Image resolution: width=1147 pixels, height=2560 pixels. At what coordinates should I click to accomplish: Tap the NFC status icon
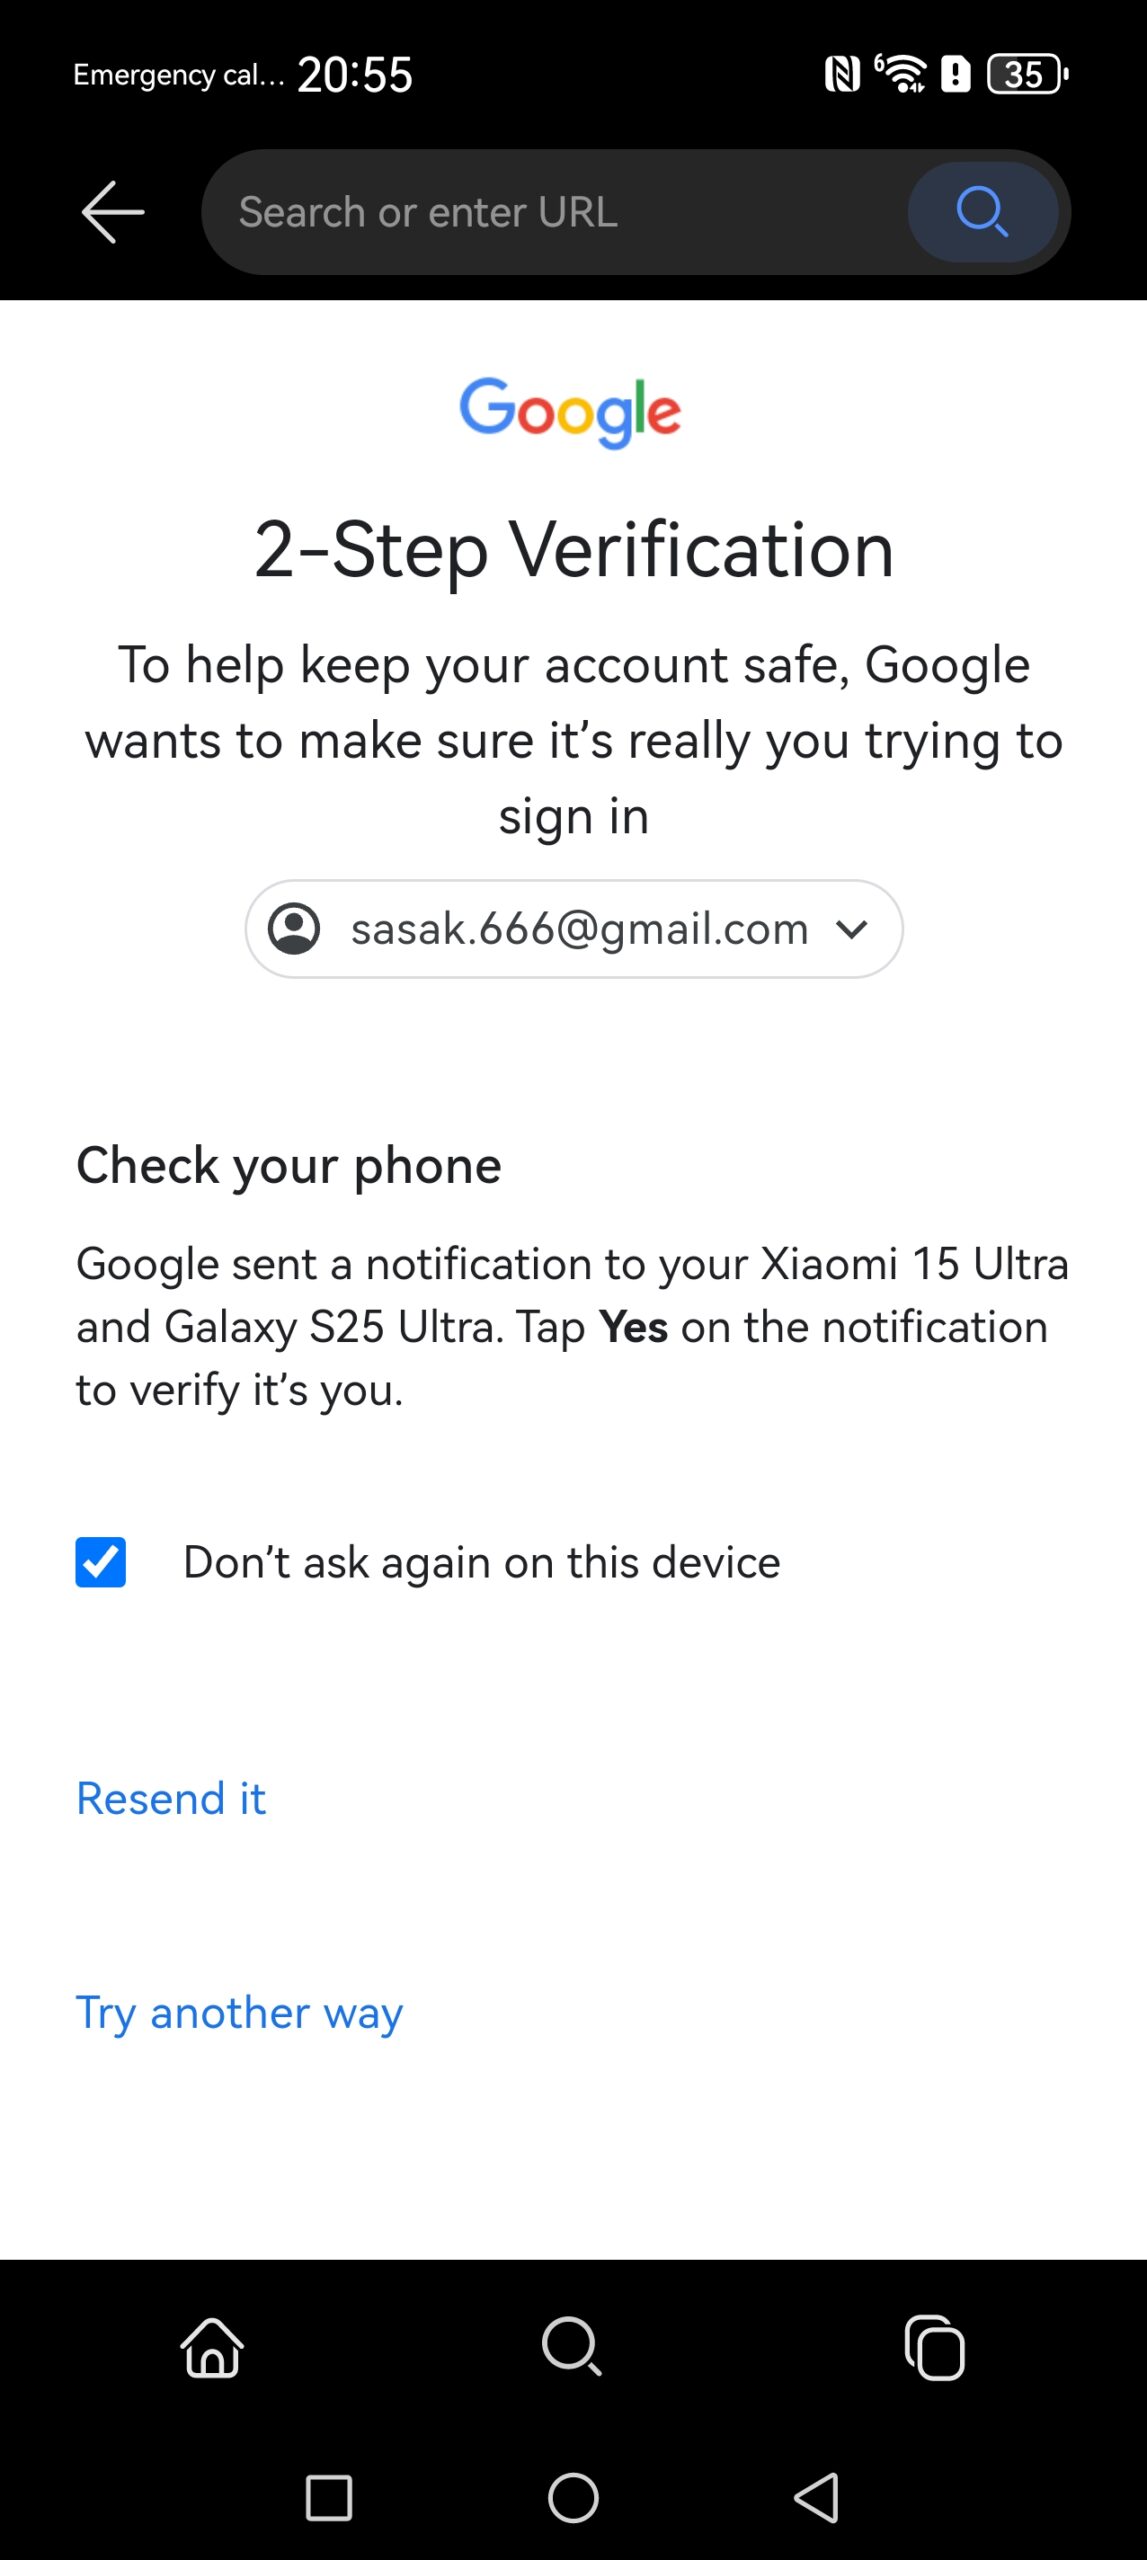pos(842,74)
